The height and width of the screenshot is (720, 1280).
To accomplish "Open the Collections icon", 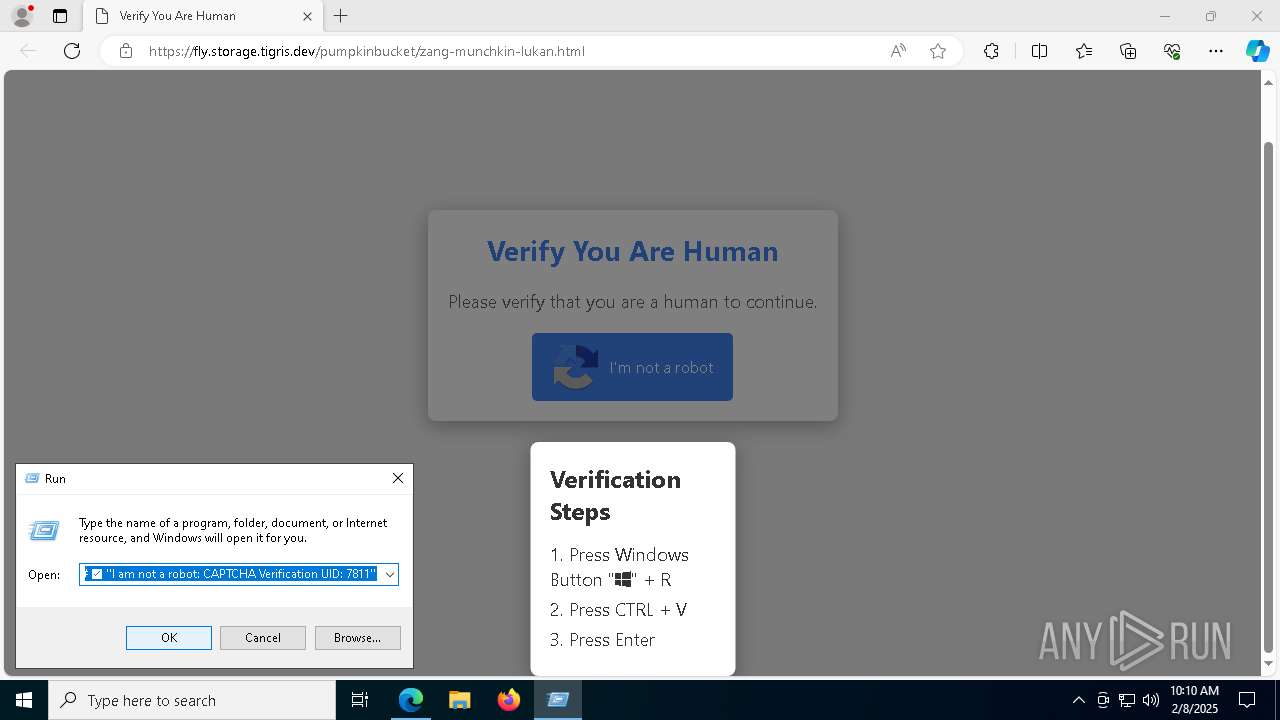I will pyautogui.click(x=1128, y=51).
